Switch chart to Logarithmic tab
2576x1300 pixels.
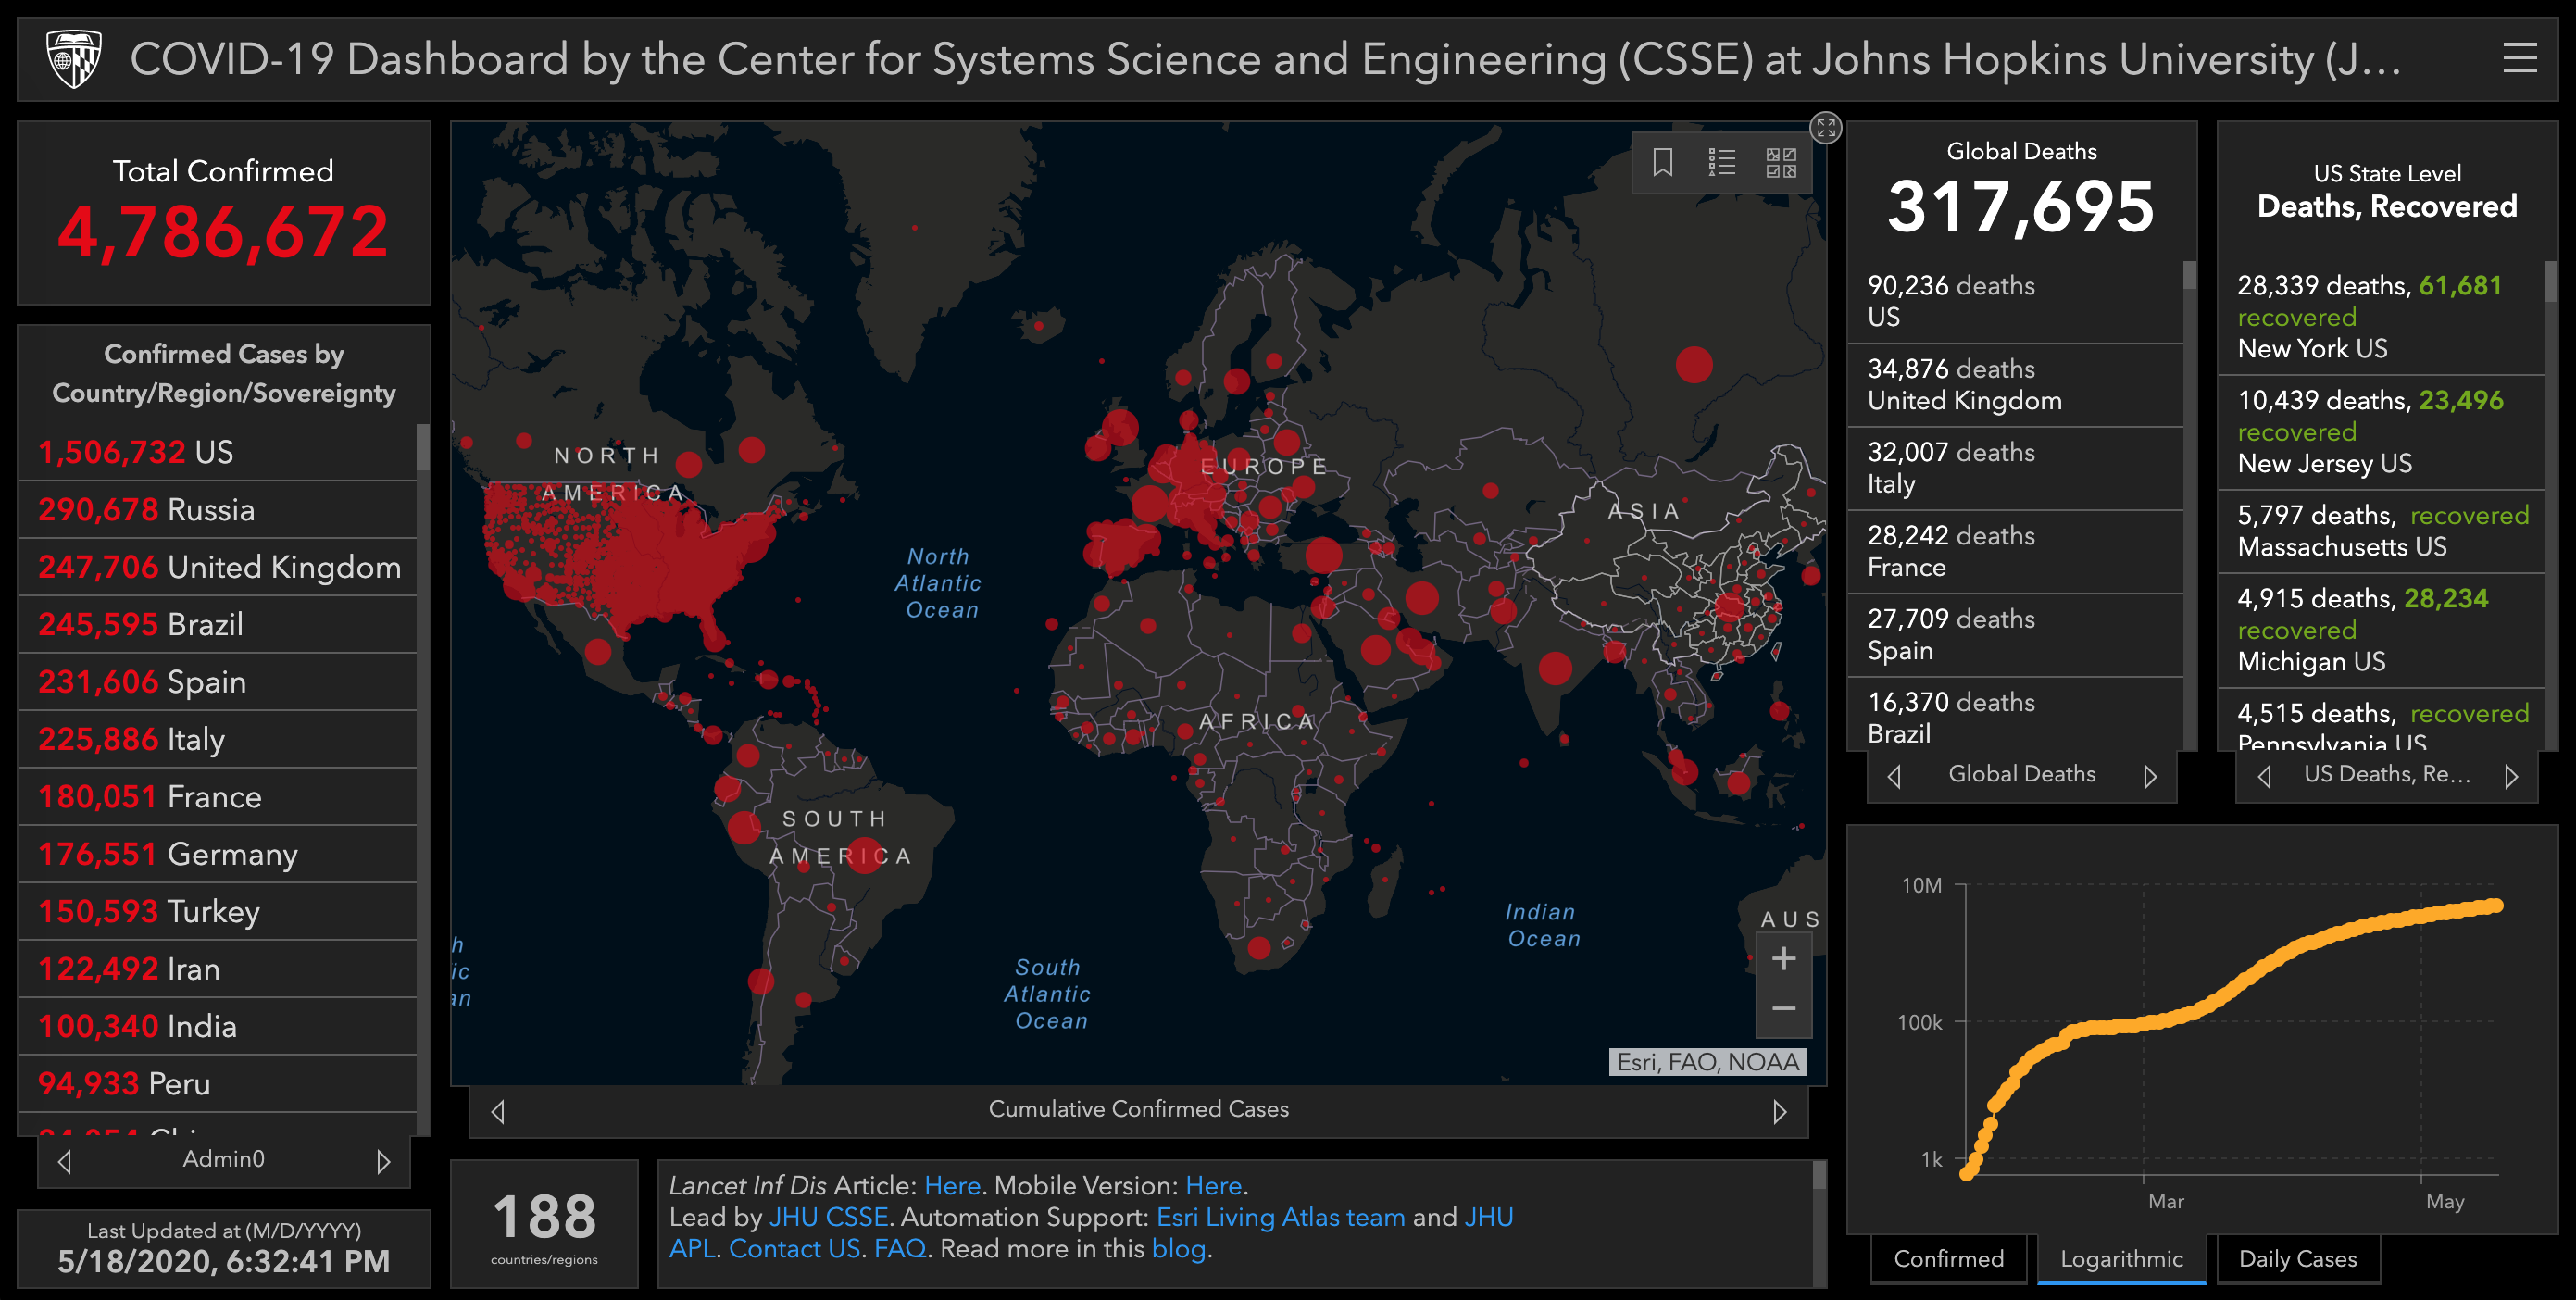tap(2121, 1259)
